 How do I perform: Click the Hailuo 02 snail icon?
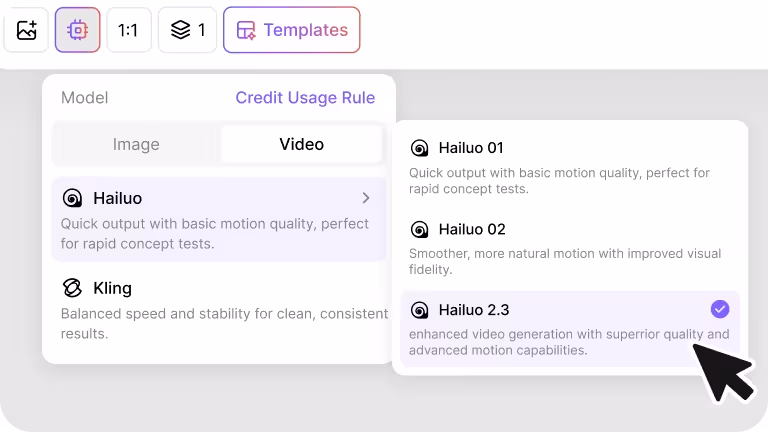point(420,229)
